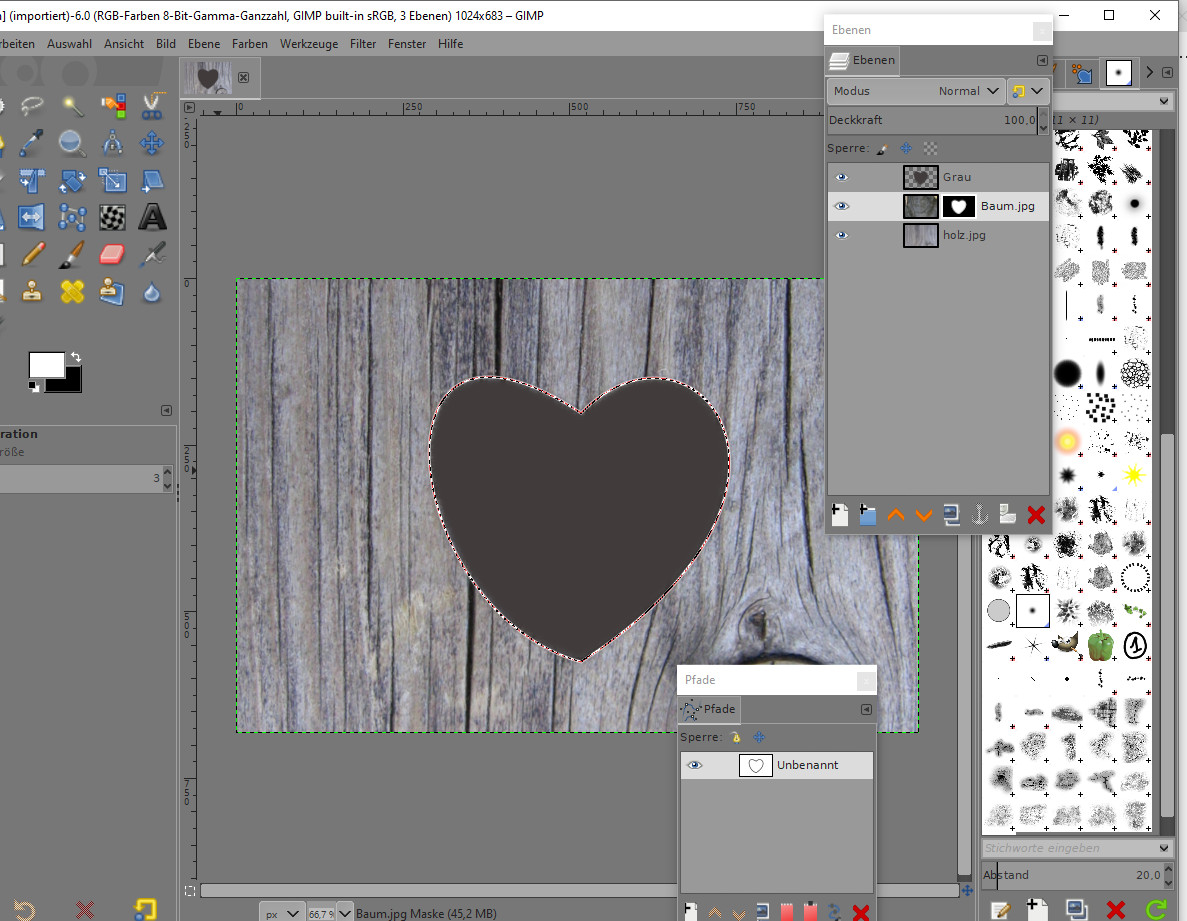Choose the Zoom magnifier tool
The image size is (1187, 921).
click(71, 143)
